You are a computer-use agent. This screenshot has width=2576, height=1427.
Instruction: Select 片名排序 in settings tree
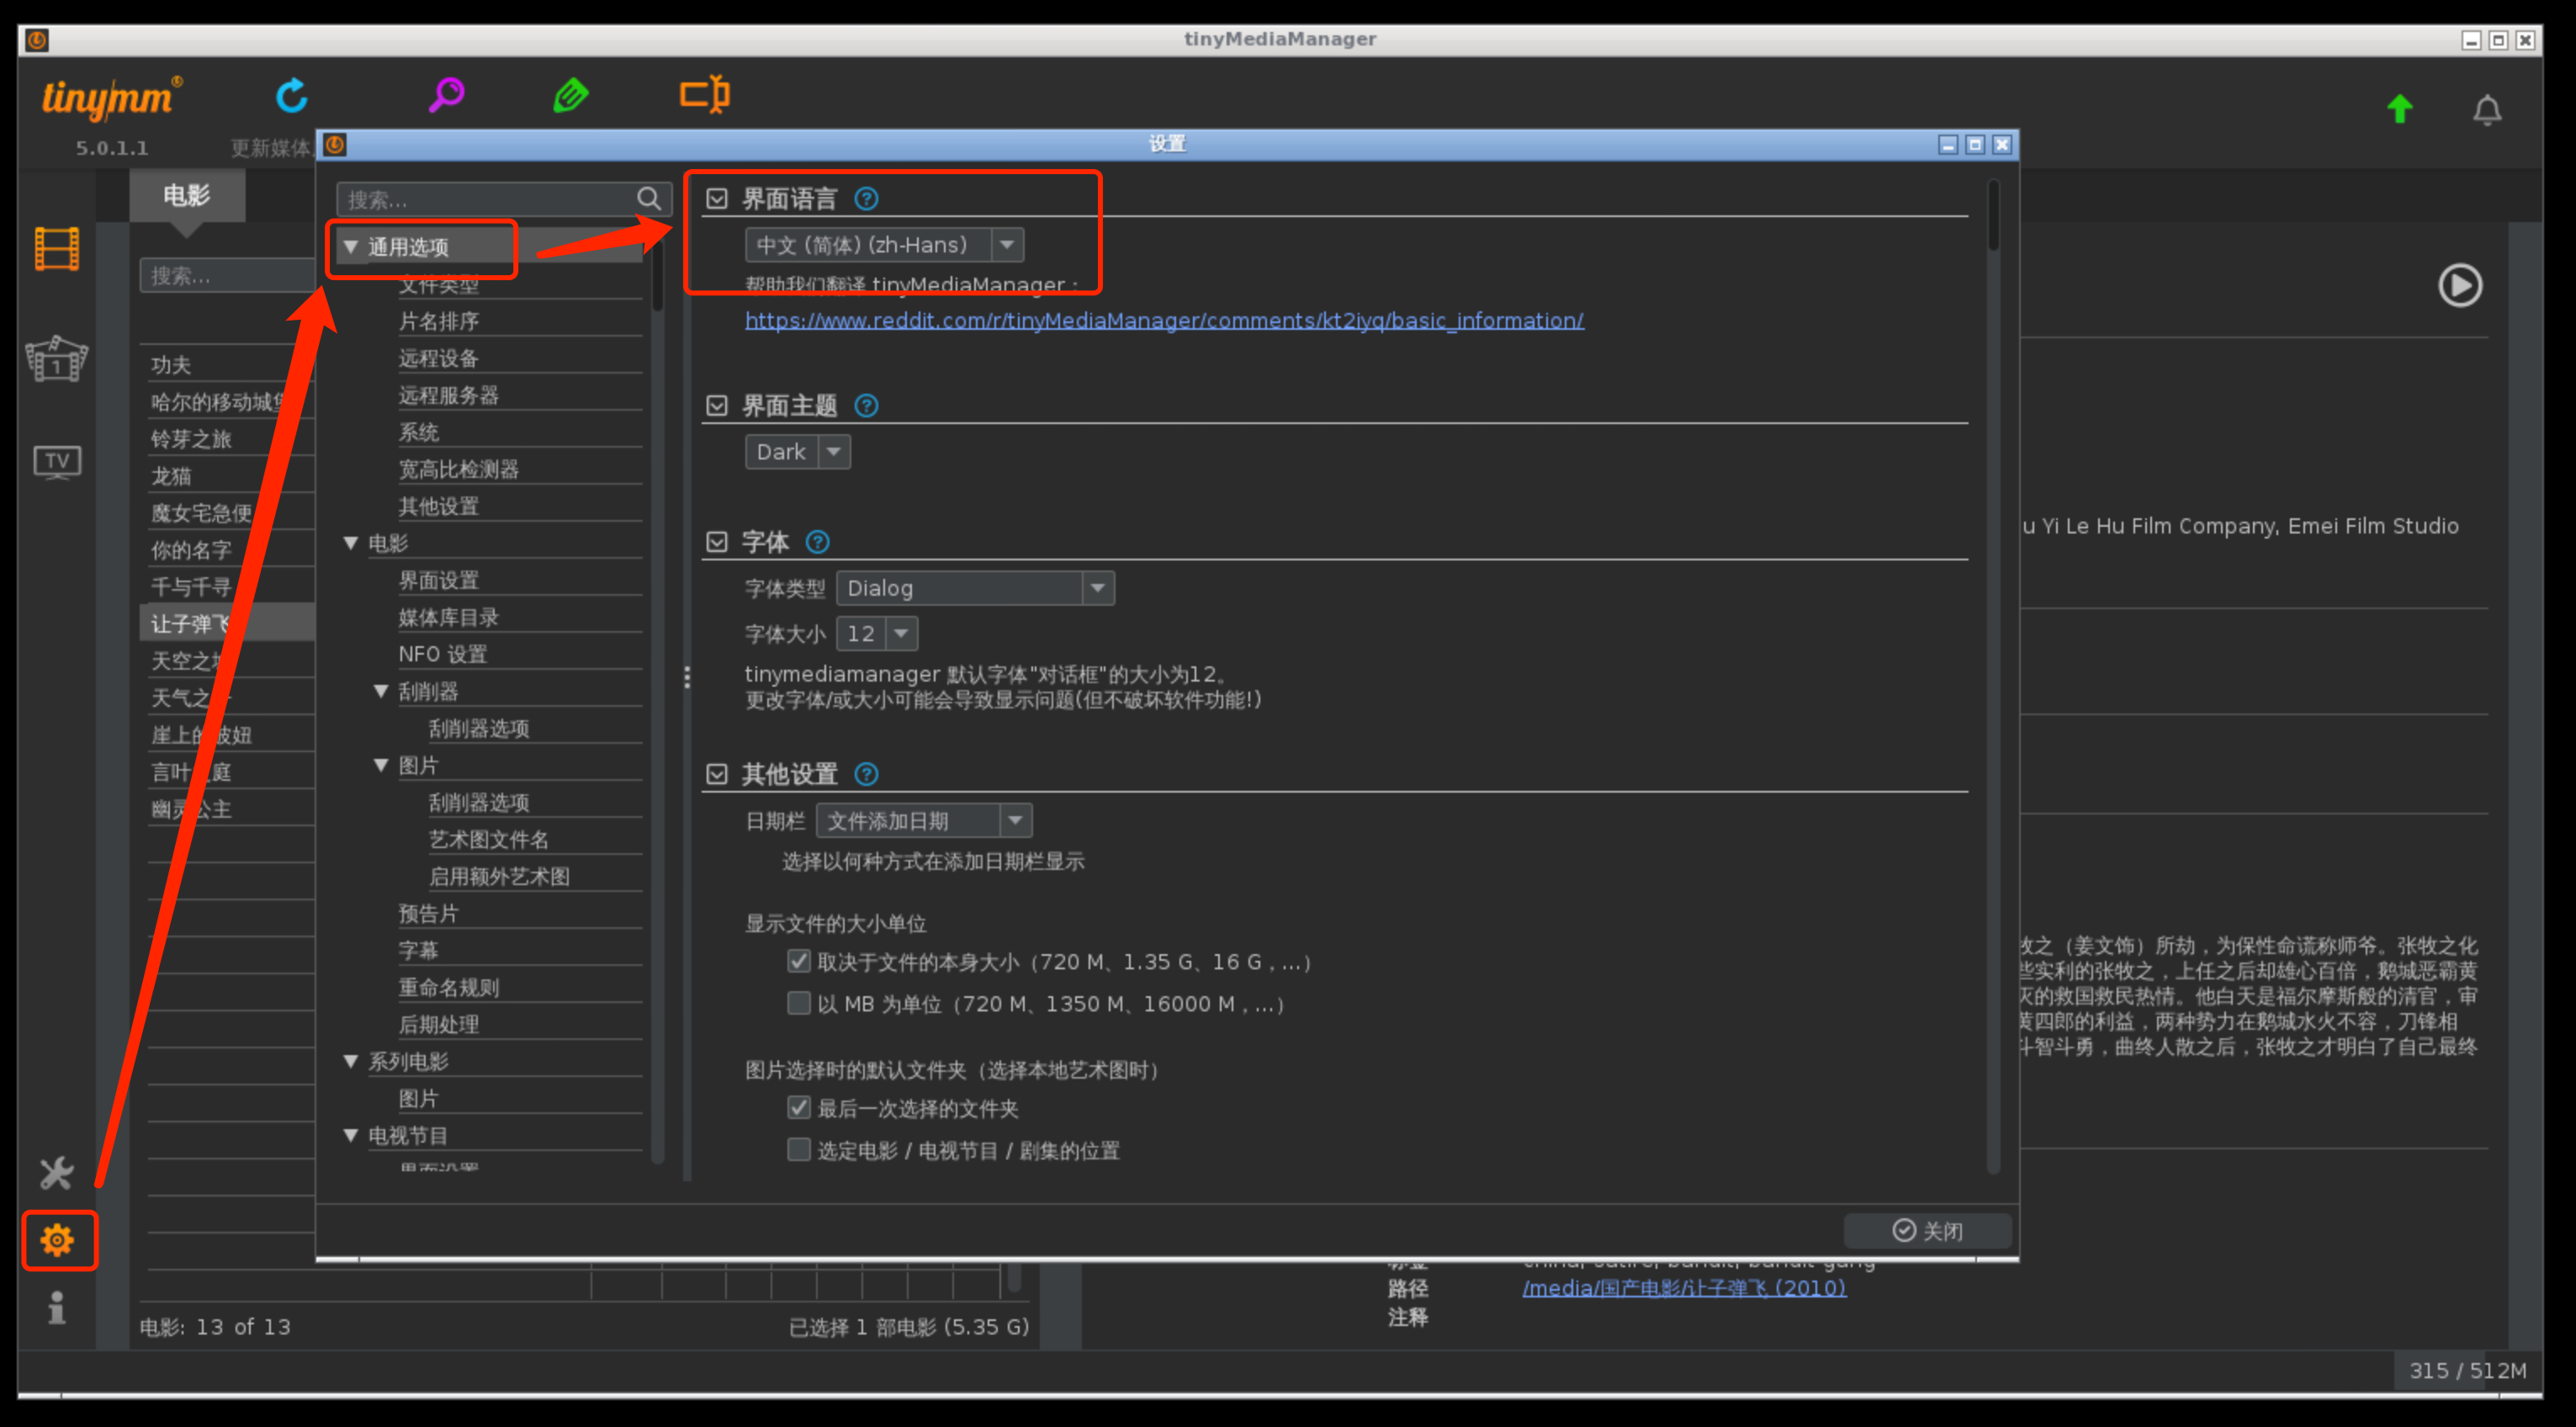click(438, 321)
